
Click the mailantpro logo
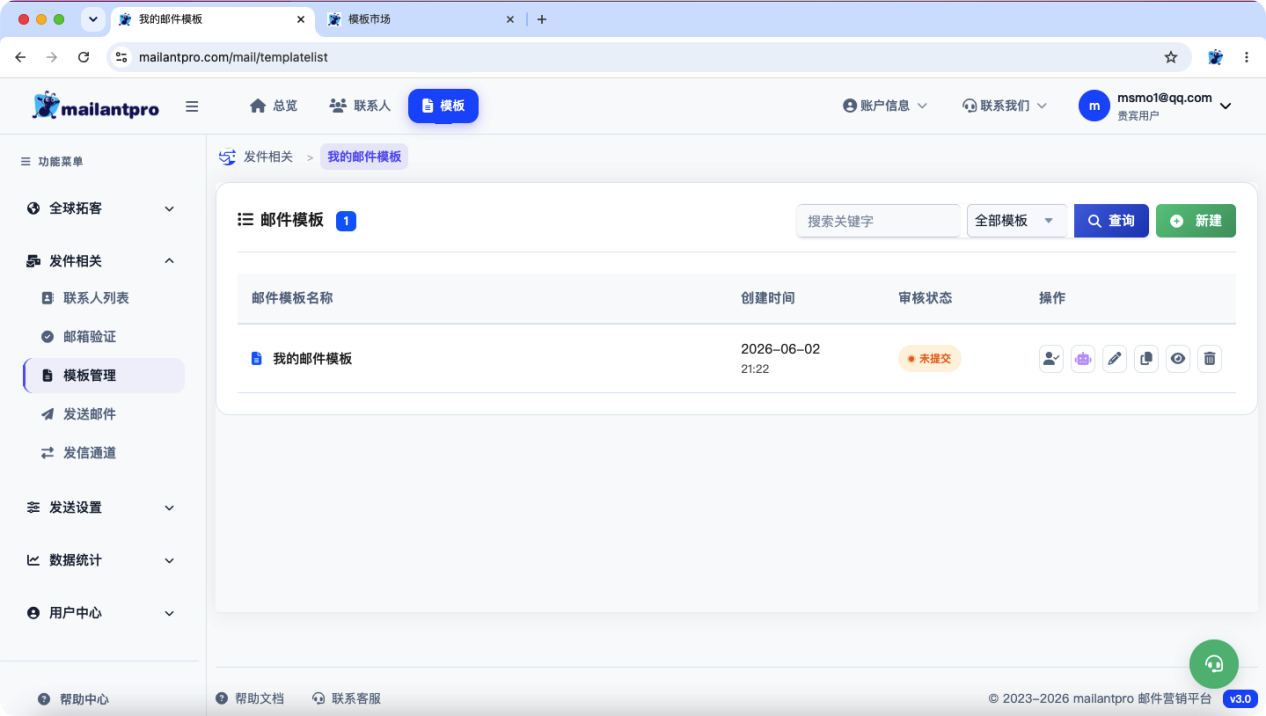pos(95,106)
